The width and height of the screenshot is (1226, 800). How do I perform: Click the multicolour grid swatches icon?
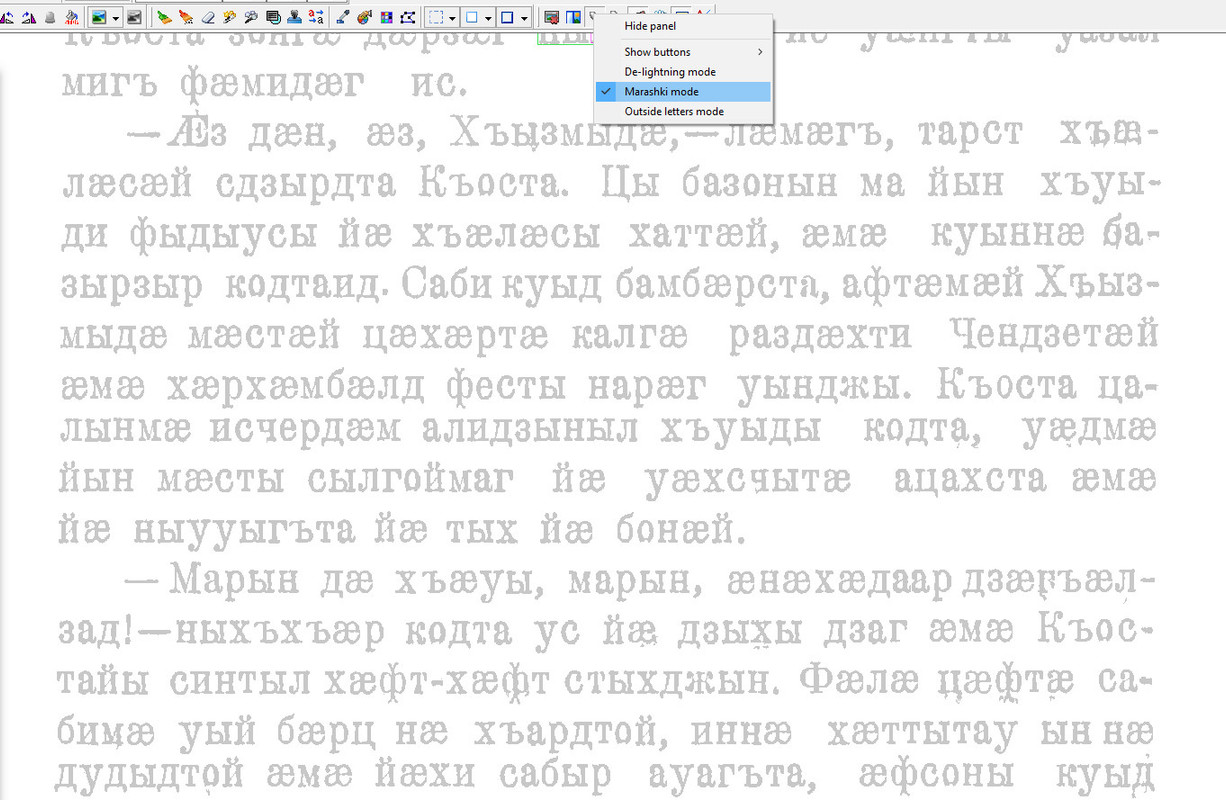(385, 18)
